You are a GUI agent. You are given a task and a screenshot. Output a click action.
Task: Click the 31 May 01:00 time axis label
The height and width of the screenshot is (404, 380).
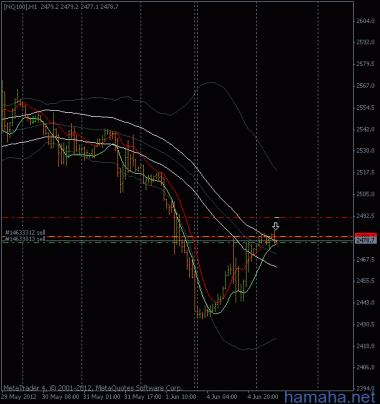101,397
